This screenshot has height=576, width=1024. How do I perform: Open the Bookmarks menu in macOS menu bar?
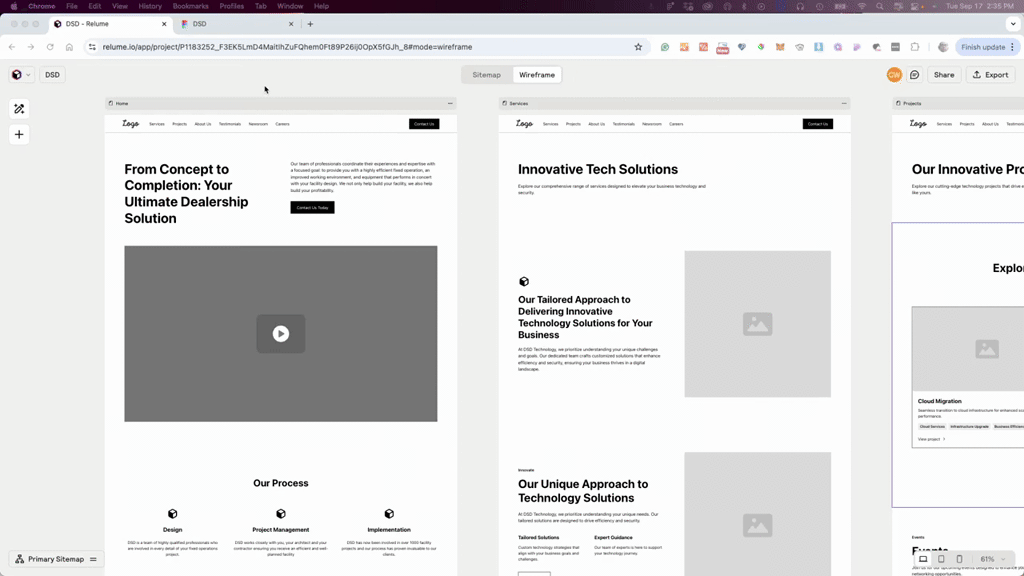point(190,6)
